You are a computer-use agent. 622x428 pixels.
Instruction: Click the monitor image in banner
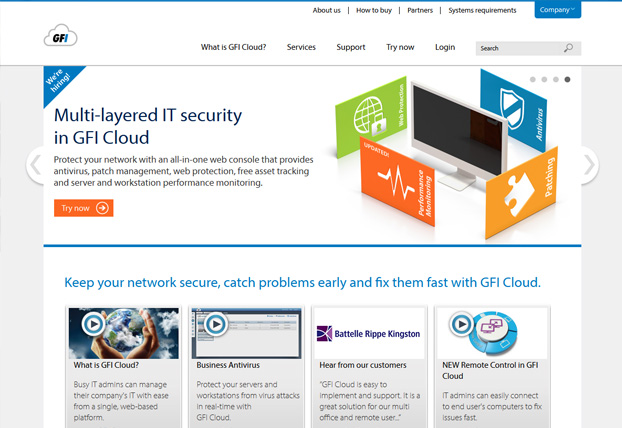458,135
